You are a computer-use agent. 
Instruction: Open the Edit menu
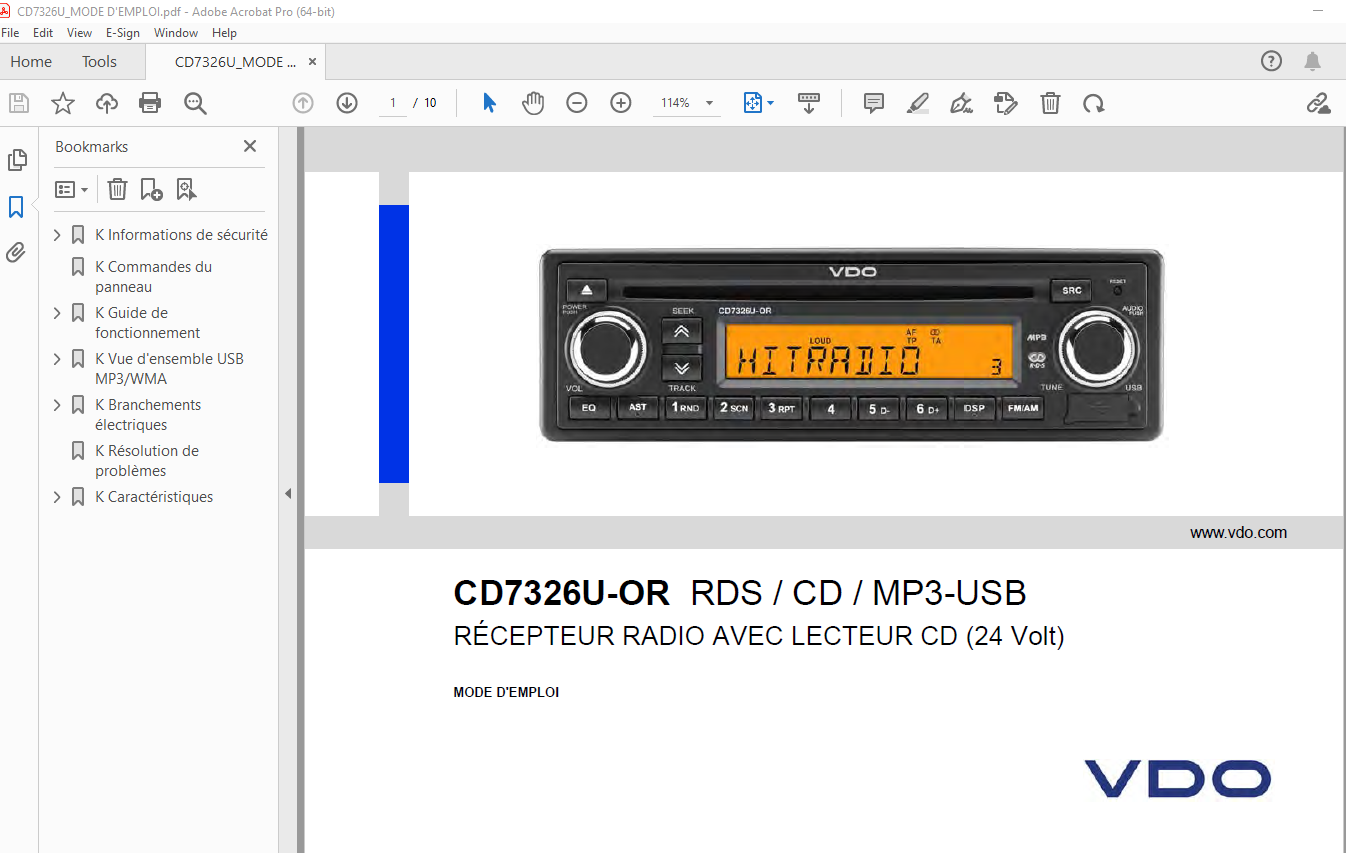pyautogui.click(x=43, y=33)
